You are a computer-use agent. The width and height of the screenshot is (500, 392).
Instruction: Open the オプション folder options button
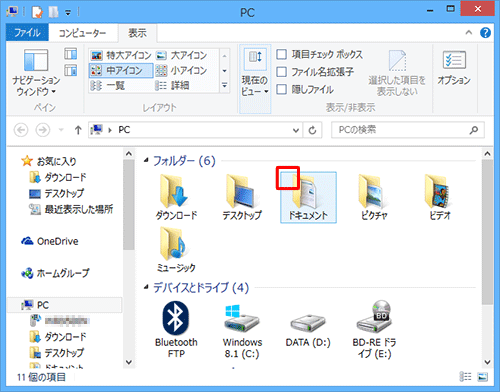(x=454, y=68)
